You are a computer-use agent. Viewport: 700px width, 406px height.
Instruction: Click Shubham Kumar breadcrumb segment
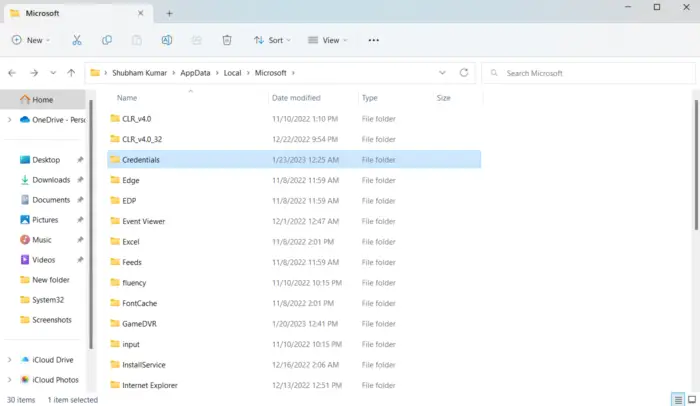click(139, 73)
